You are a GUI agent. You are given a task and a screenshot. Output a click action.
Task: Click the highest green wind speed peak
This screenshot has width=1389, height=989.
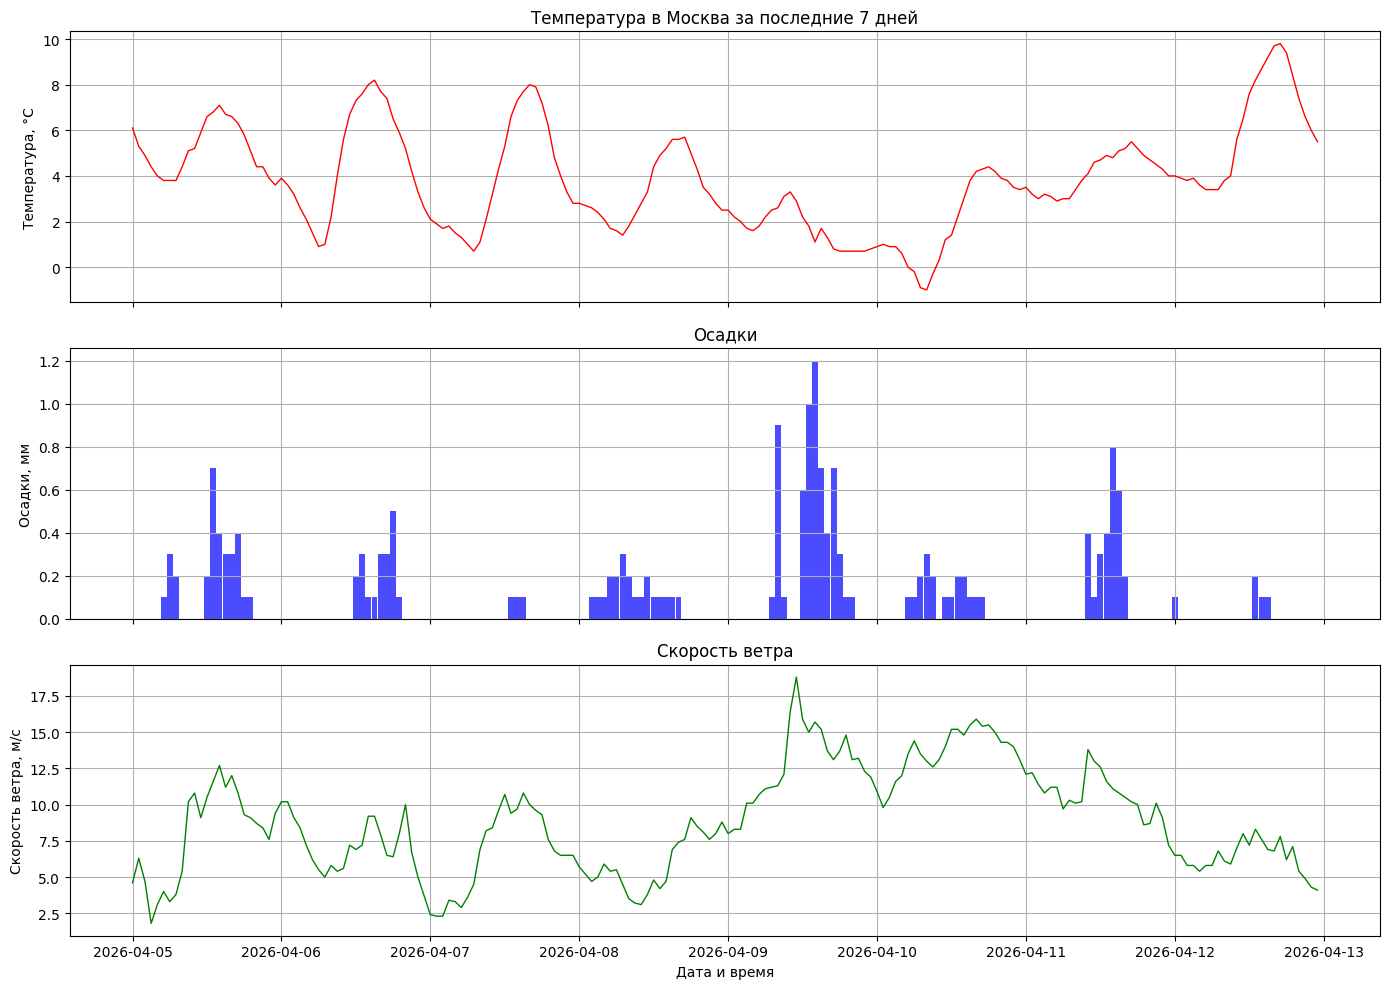[796, 678]
